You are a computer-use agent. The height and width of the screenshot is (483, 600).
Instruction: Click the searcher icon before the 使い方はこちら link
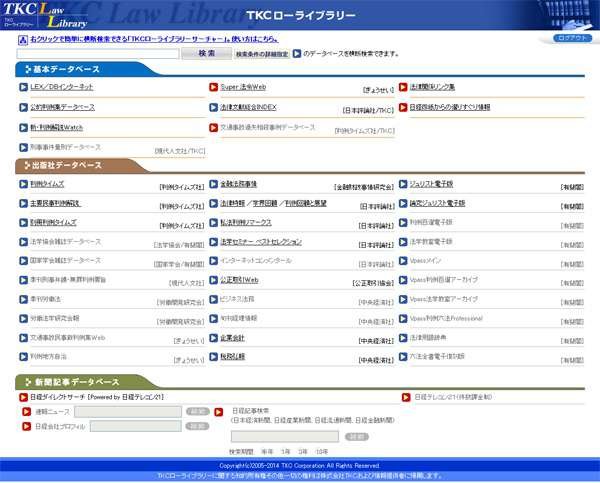23,40
